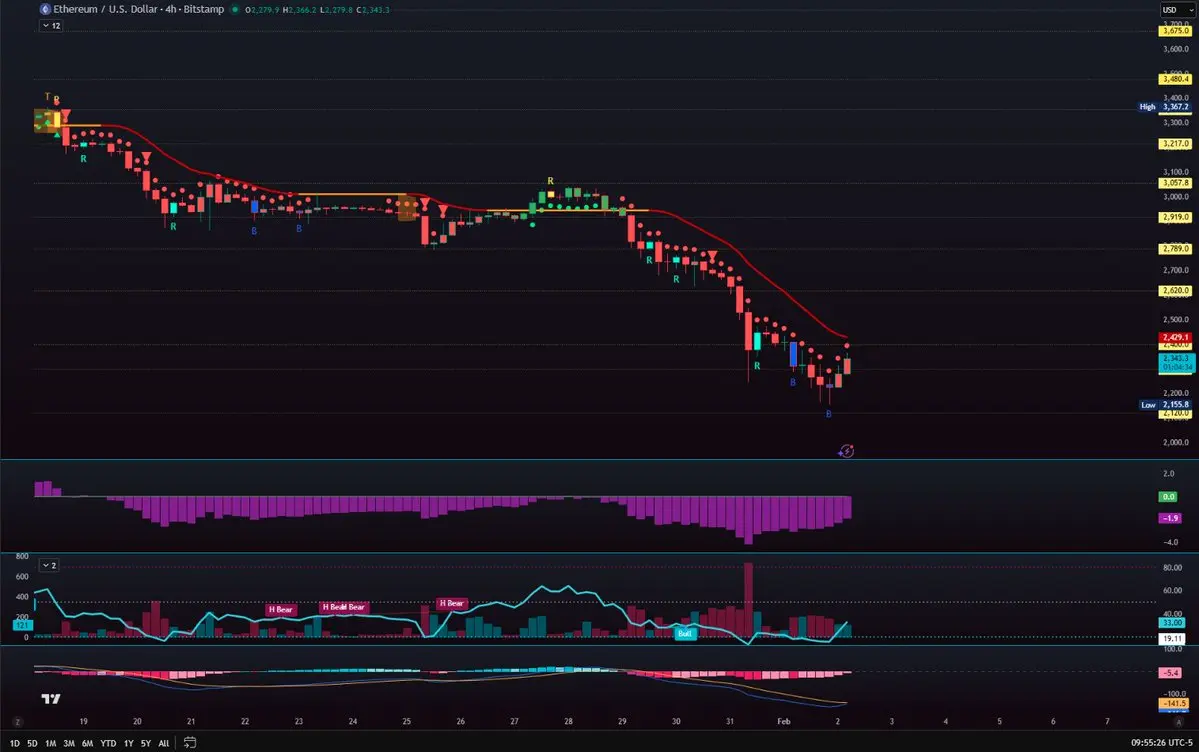Select the 1D time range

click(15, 743)
